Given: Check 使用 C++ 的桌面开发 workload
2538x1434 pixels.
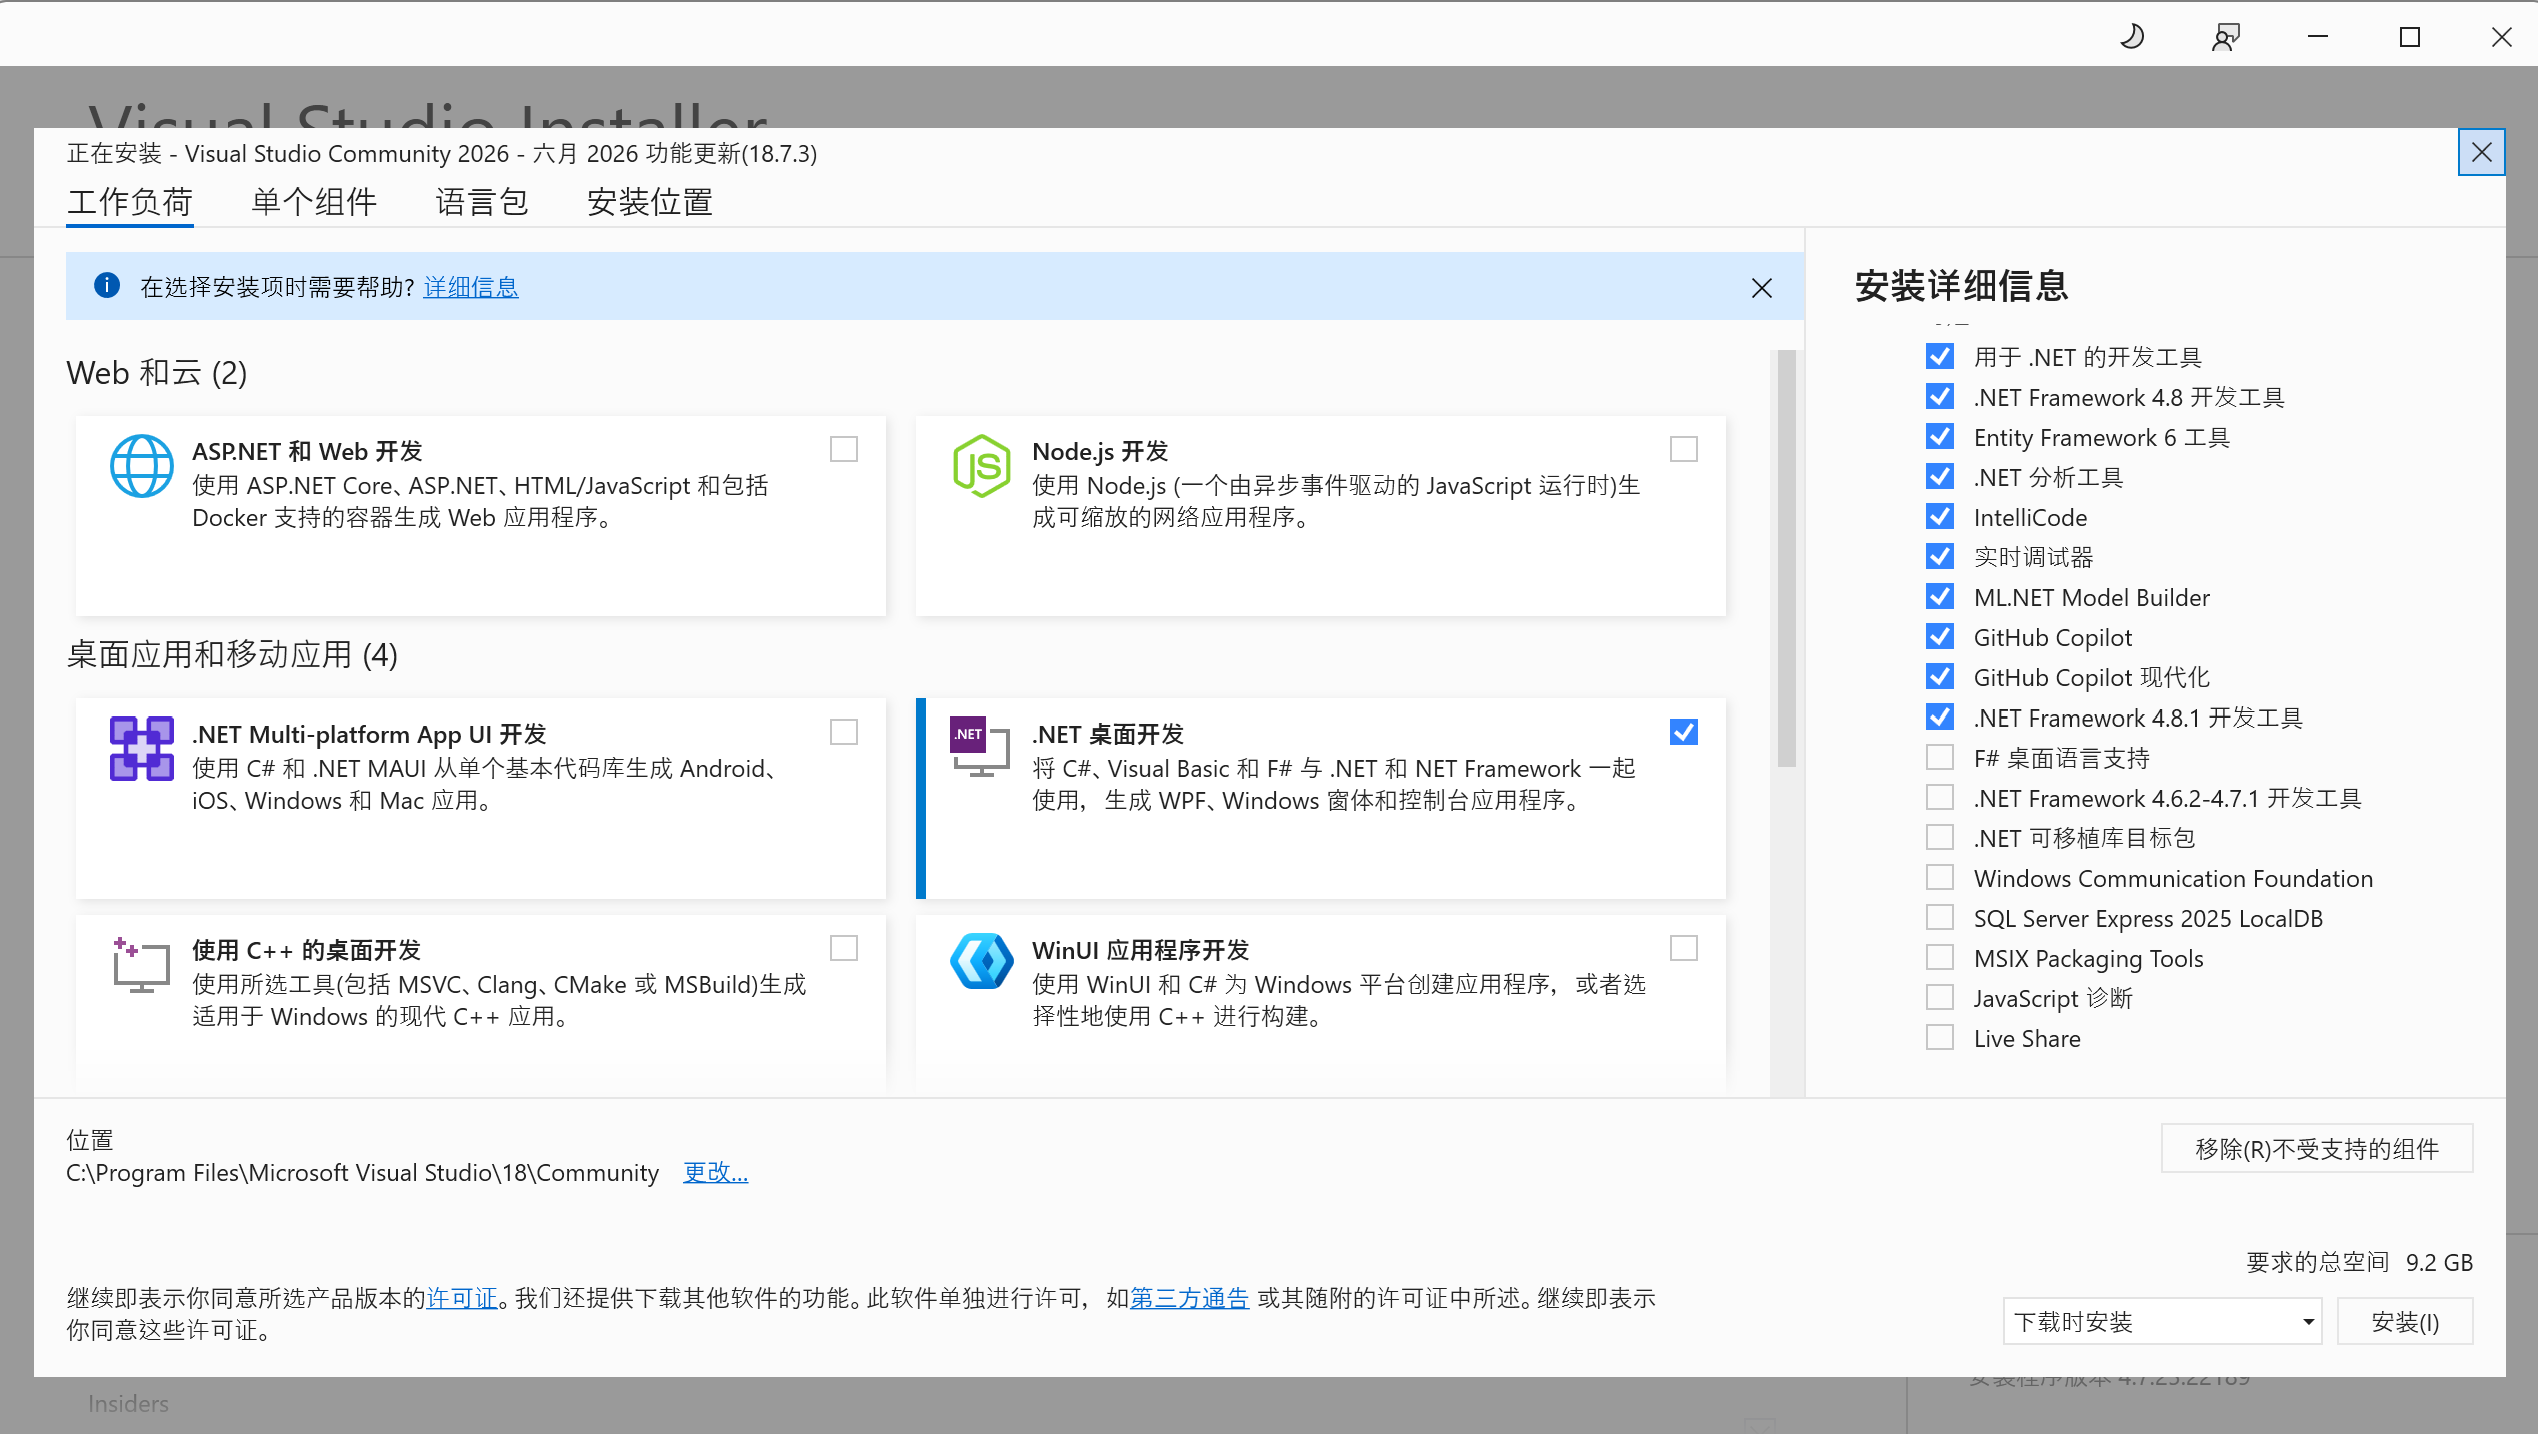Looking at the screenshot, I should 844,948.
